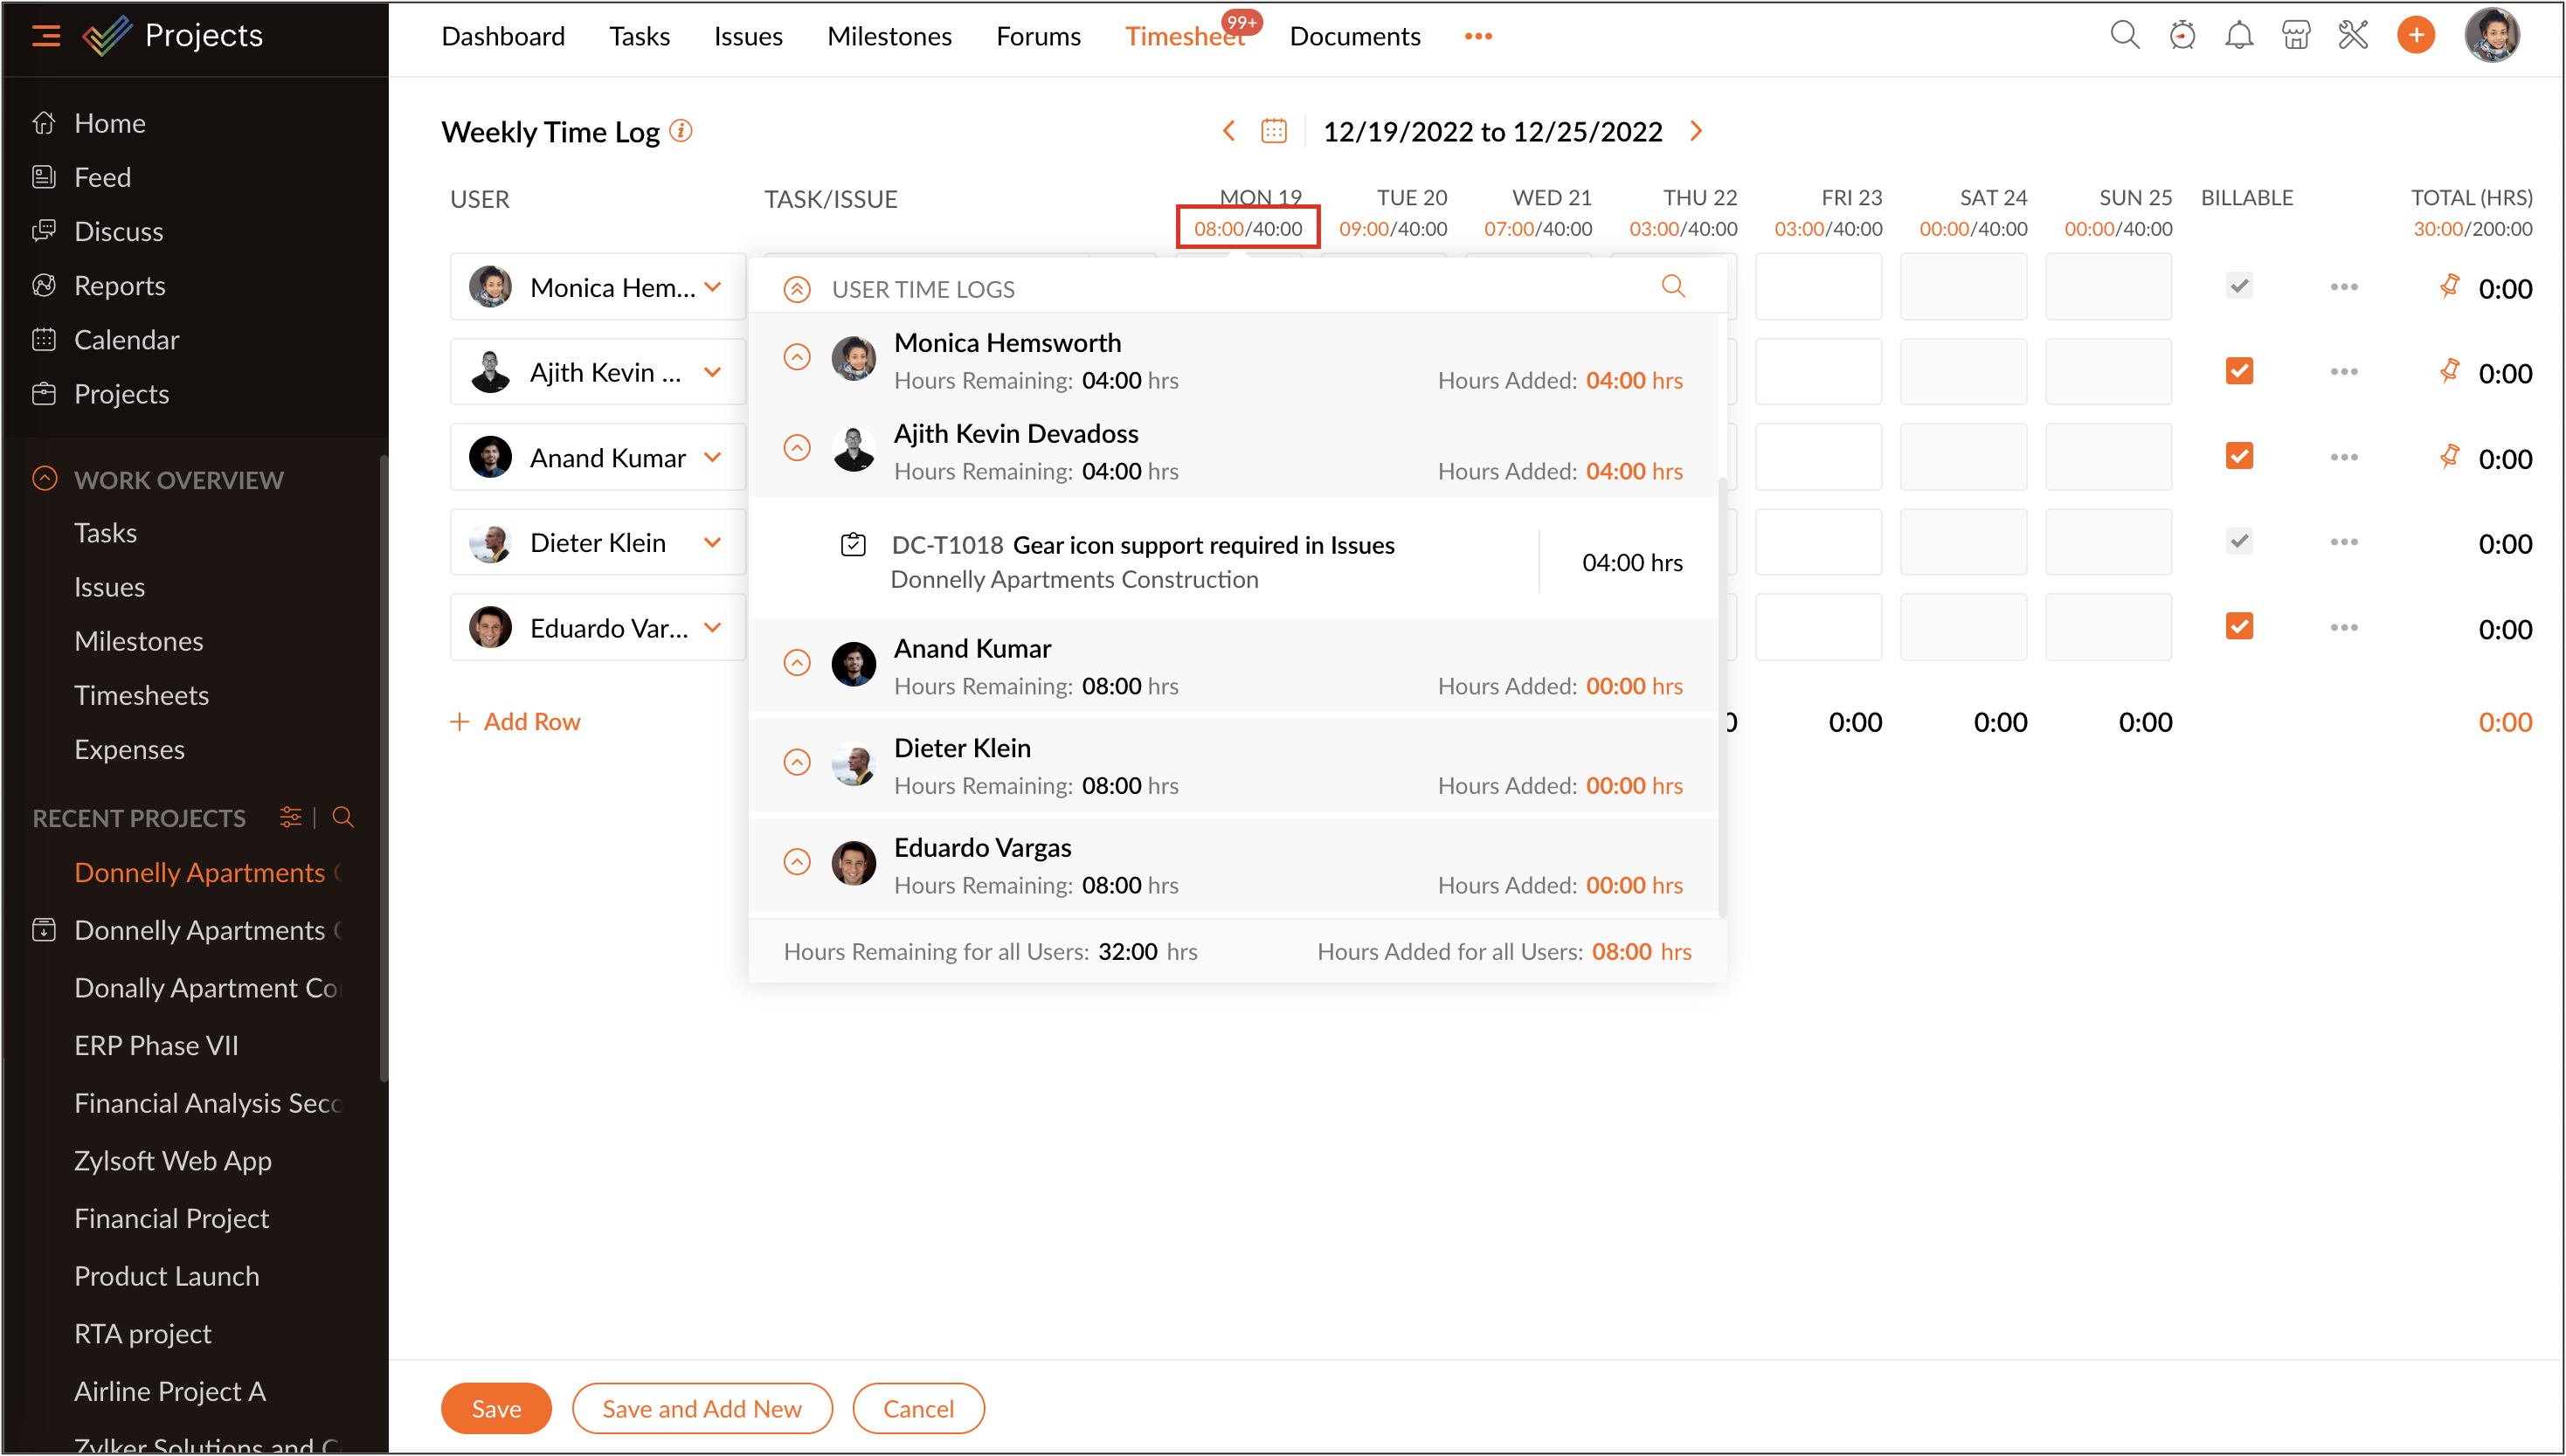Image resolution: width=2566 pixels, height=1456 pixels.
Task: Open the timer stopwatch icon in top bar
Action: pyautogui.click(x=2182, y=36)
